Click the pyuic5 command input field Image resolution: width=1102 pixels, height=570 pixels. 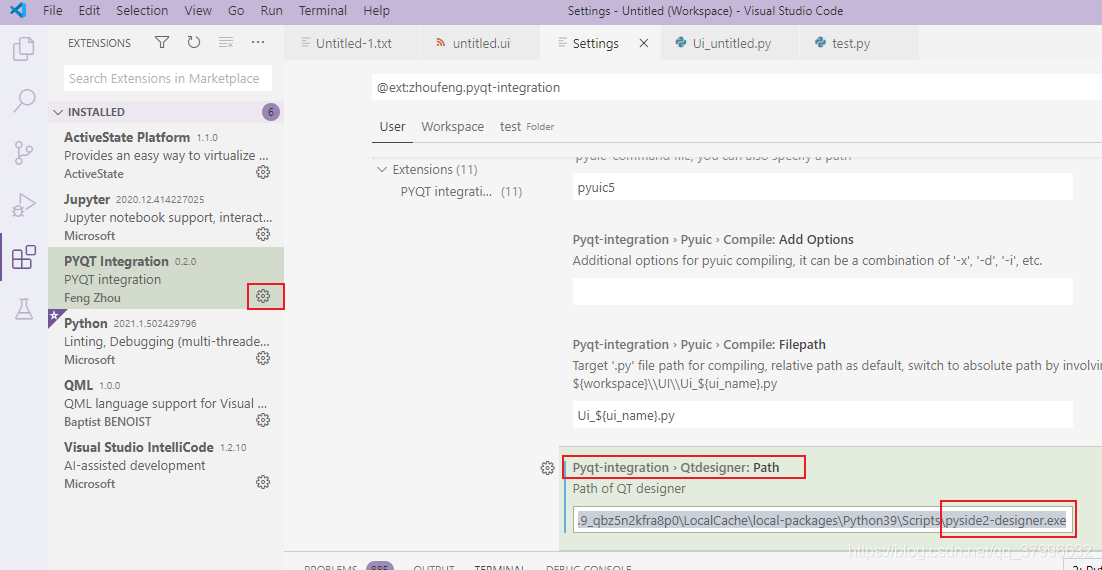point(822,187)
